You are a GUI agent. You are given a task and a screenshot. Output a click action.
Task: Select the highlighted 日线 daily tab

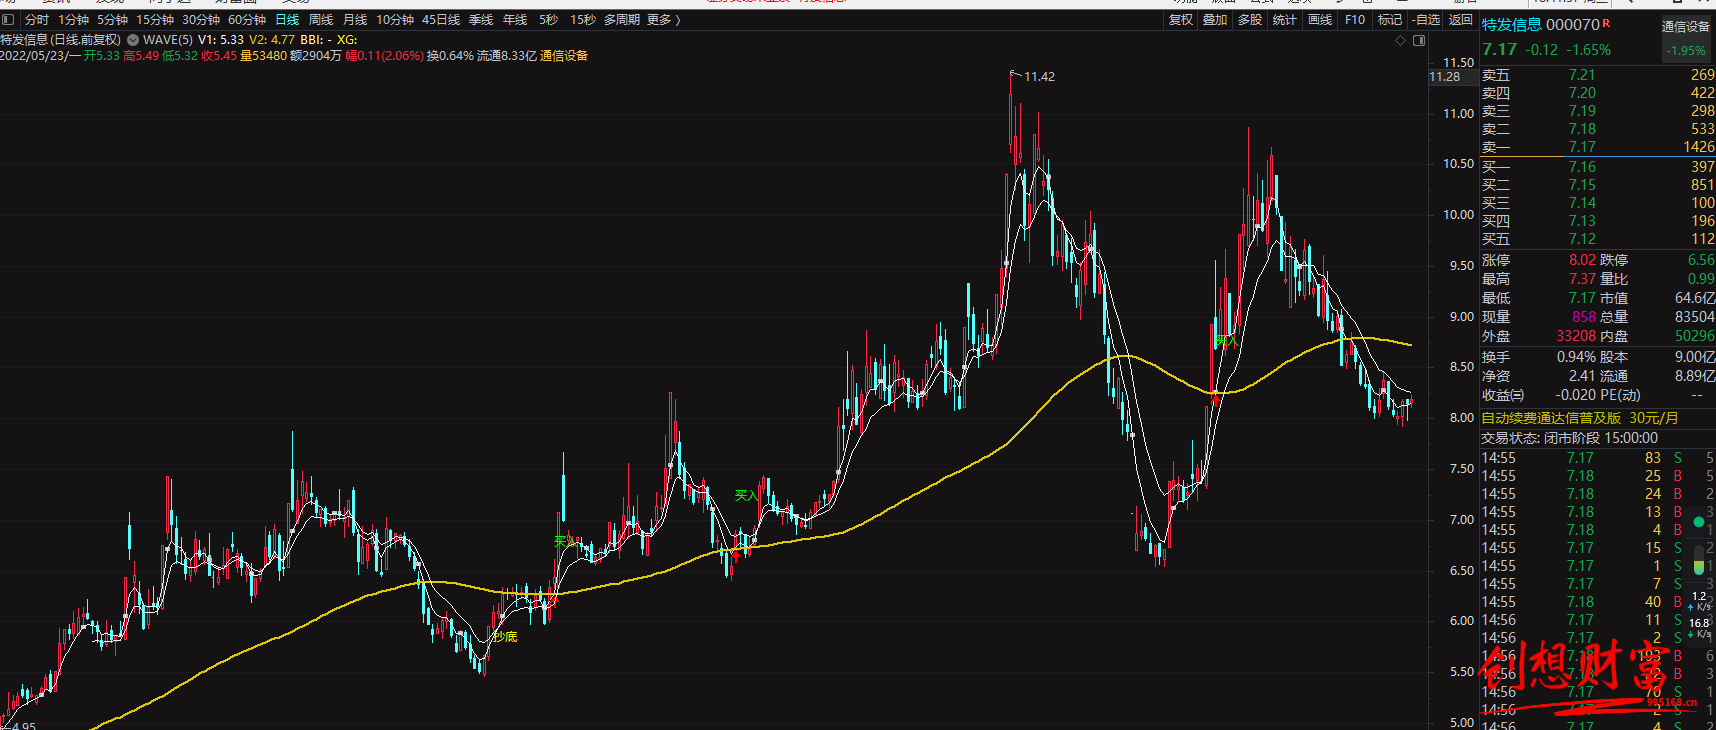pos(287,20)
